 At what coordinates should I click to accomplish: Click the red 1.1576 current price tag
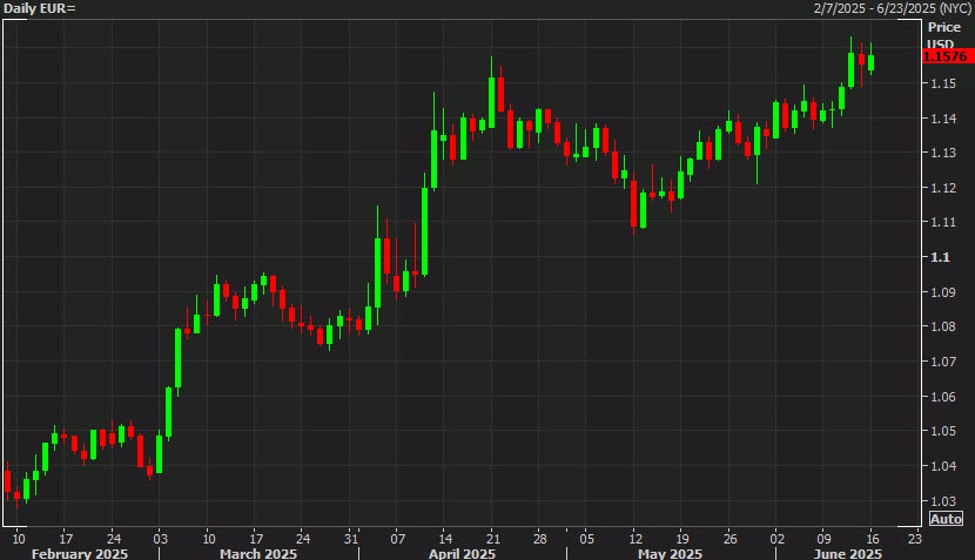[948, 57]
